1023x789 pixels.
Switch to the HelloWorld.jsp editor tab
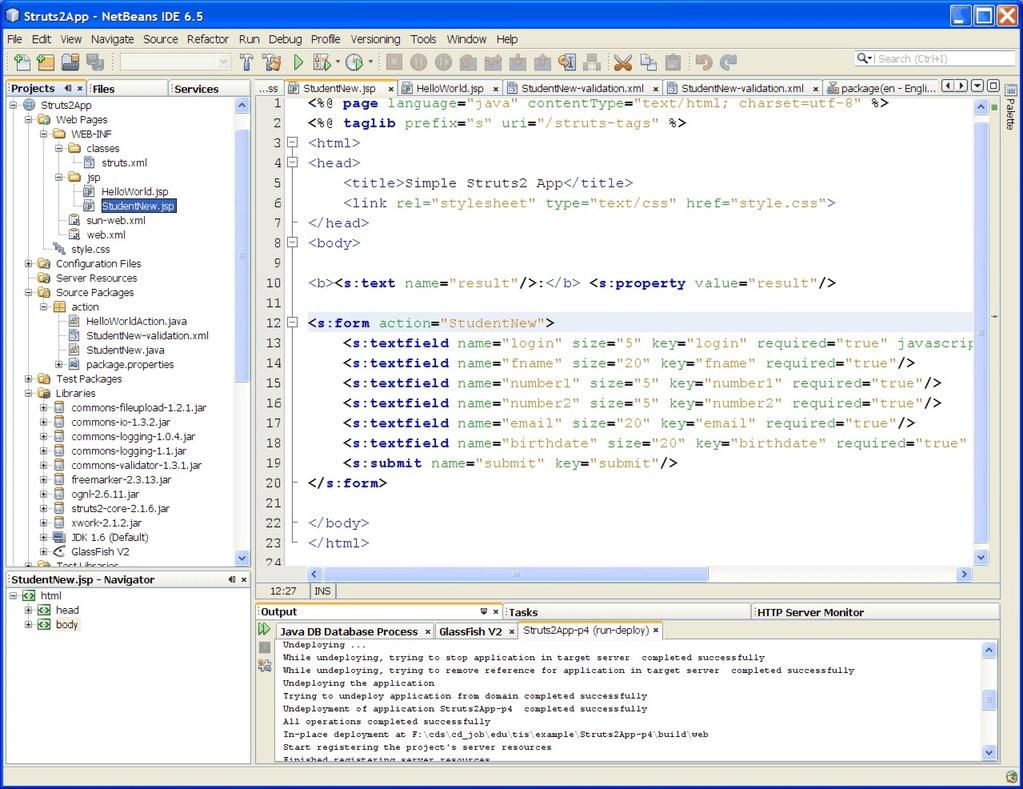click(x=450, y=88)
